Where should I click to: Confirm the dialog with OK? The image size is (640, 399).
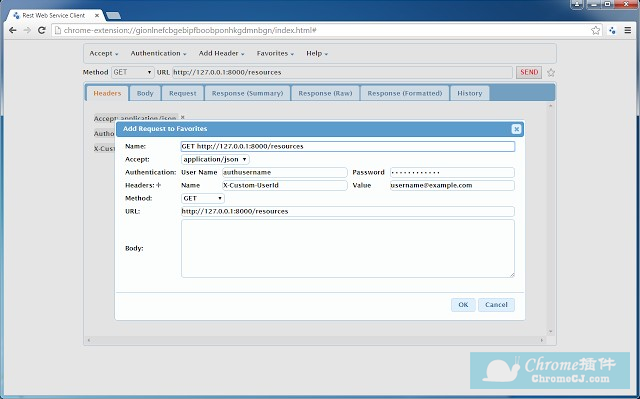click(463, 305)
